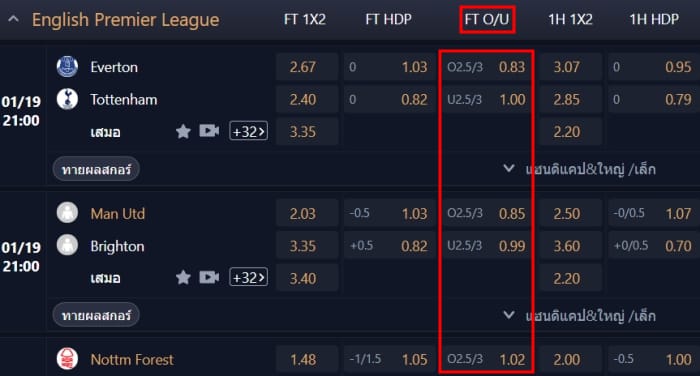This screenshot has width=700, height=376.
Task: Open correct score bet for Everton match
Action: (x=96, y=169)
